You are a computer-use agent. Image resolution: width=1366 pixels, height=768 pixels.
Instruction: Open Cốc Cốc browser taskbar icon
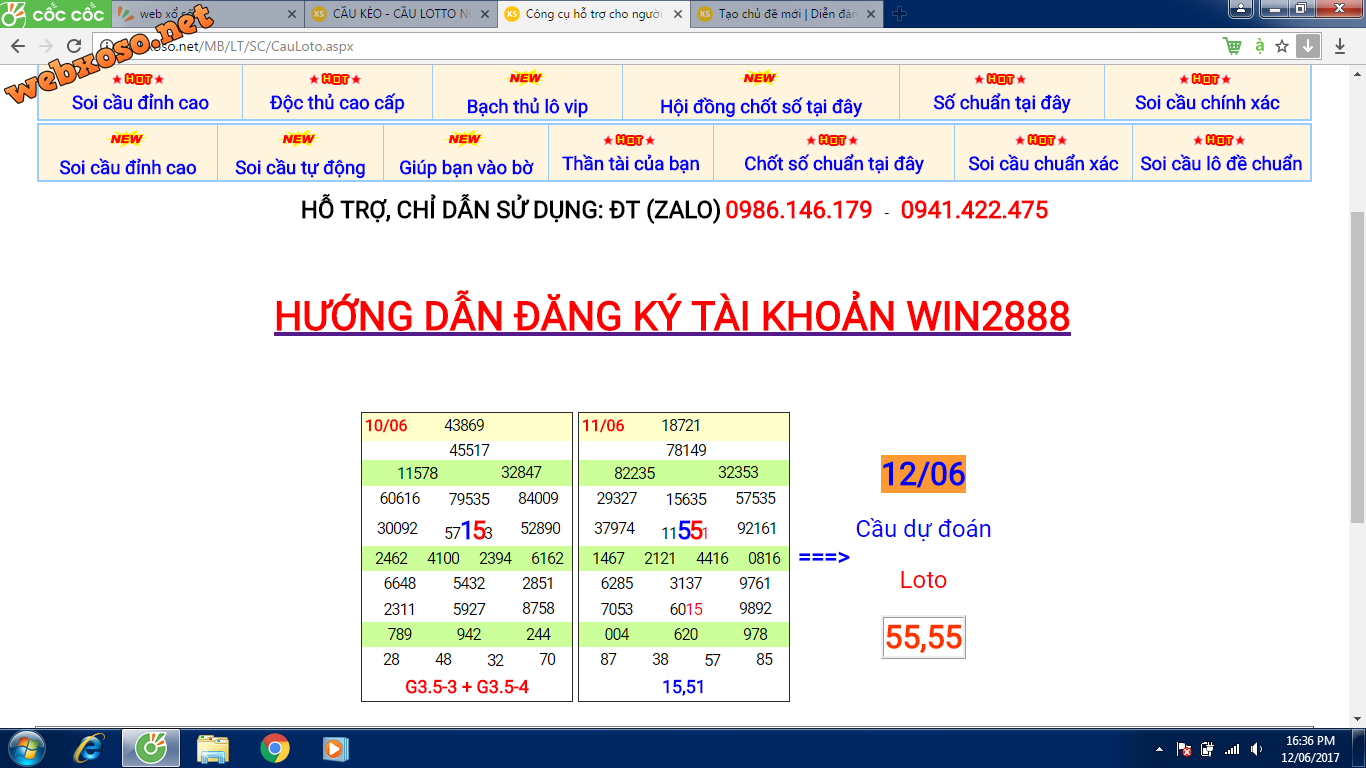click(x=151, y=748)
